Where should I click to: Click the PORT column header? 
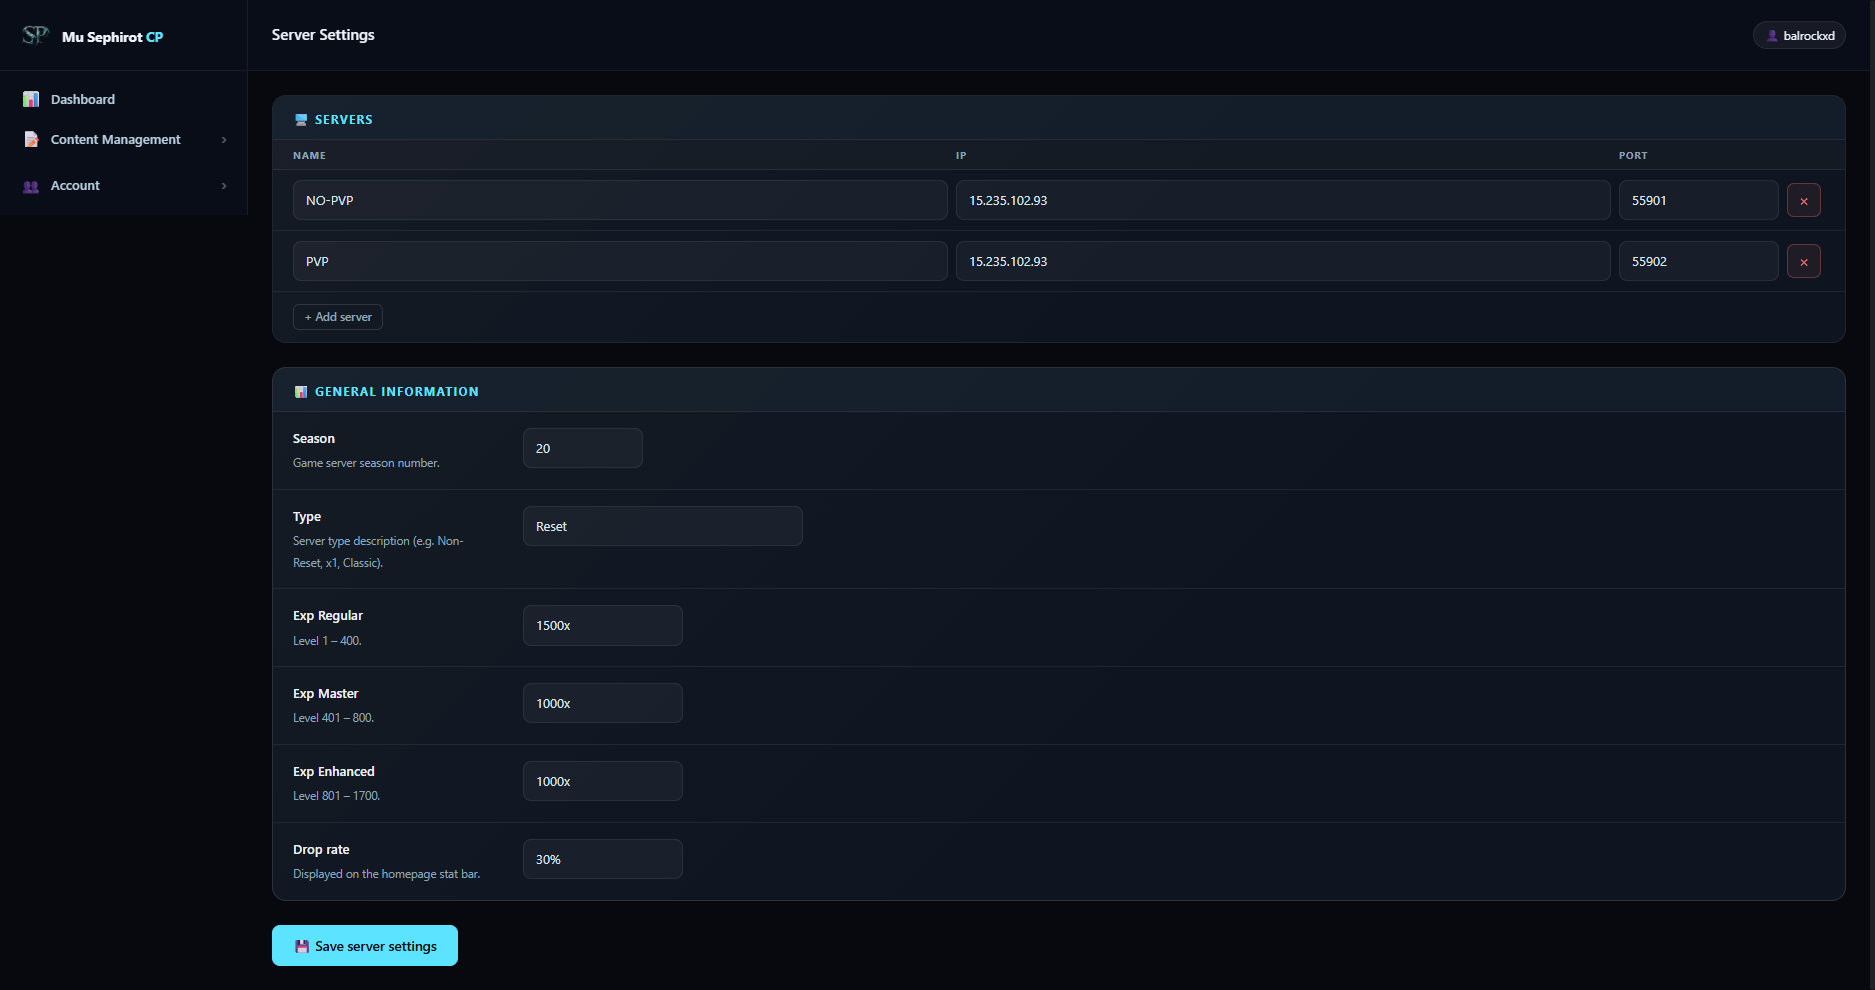tap(1633, 156)
